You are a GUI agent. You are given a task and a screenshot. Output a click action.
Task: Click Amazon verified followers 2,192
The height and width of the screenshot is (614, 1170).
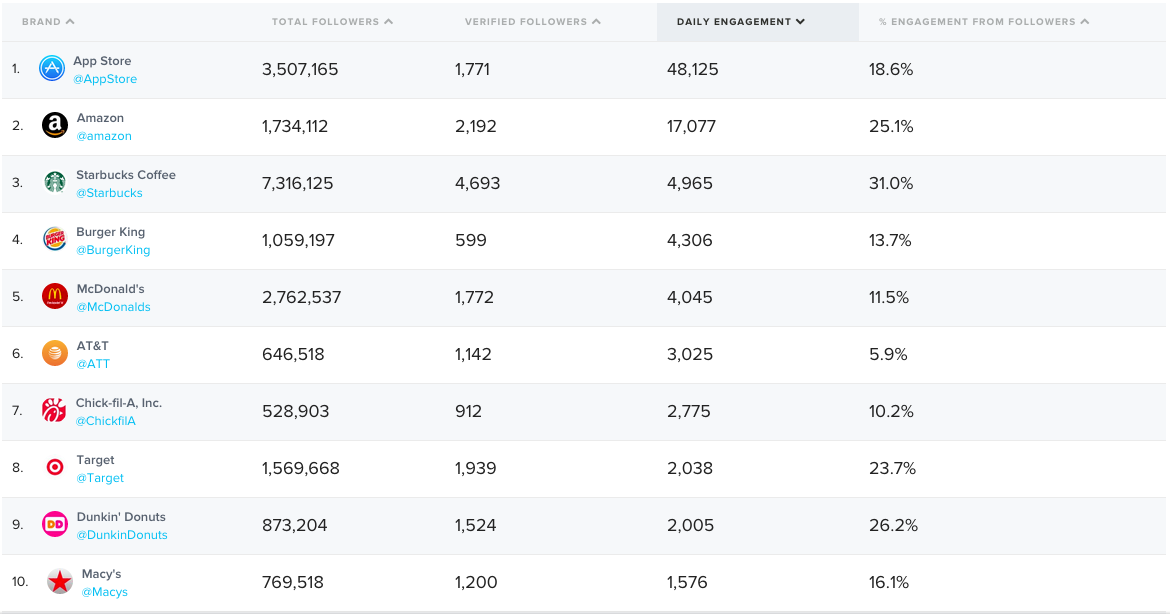[x=475, y=126]
